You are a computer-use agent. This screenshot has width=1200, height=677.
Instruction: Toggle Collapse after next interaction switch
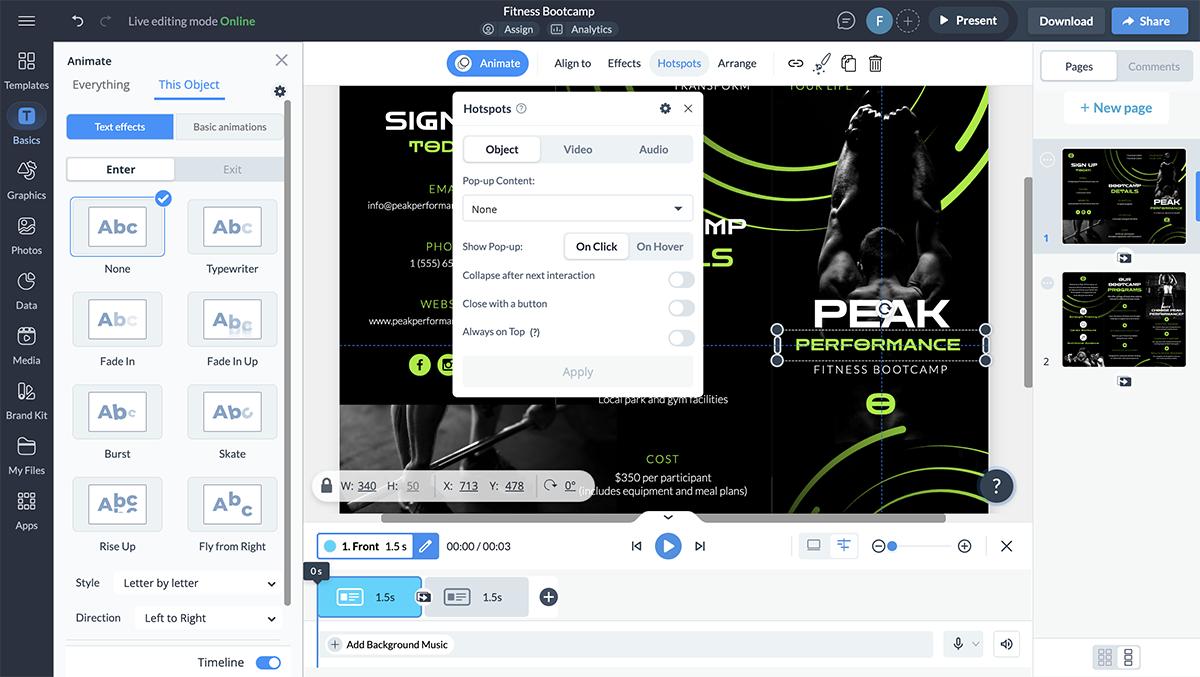[x=681, y=280]
